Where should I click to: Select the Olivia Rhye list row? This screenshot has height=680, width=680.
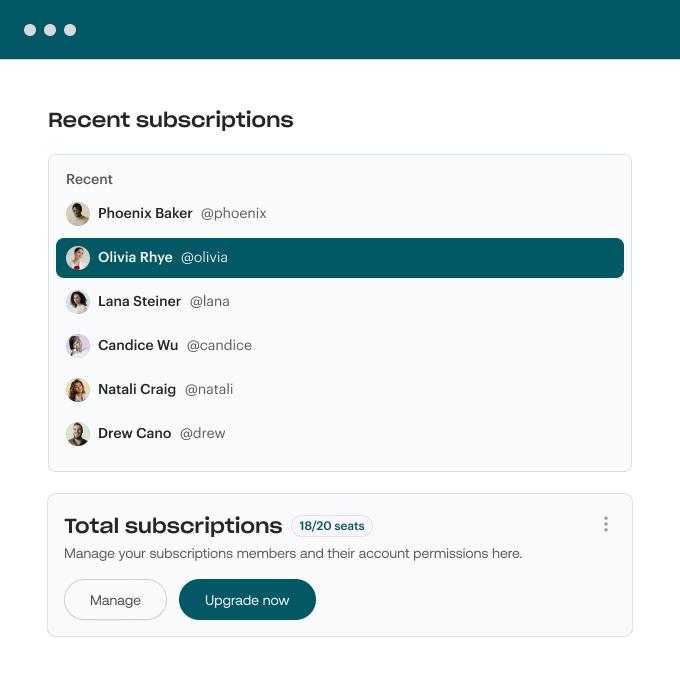tap(340, 258)
